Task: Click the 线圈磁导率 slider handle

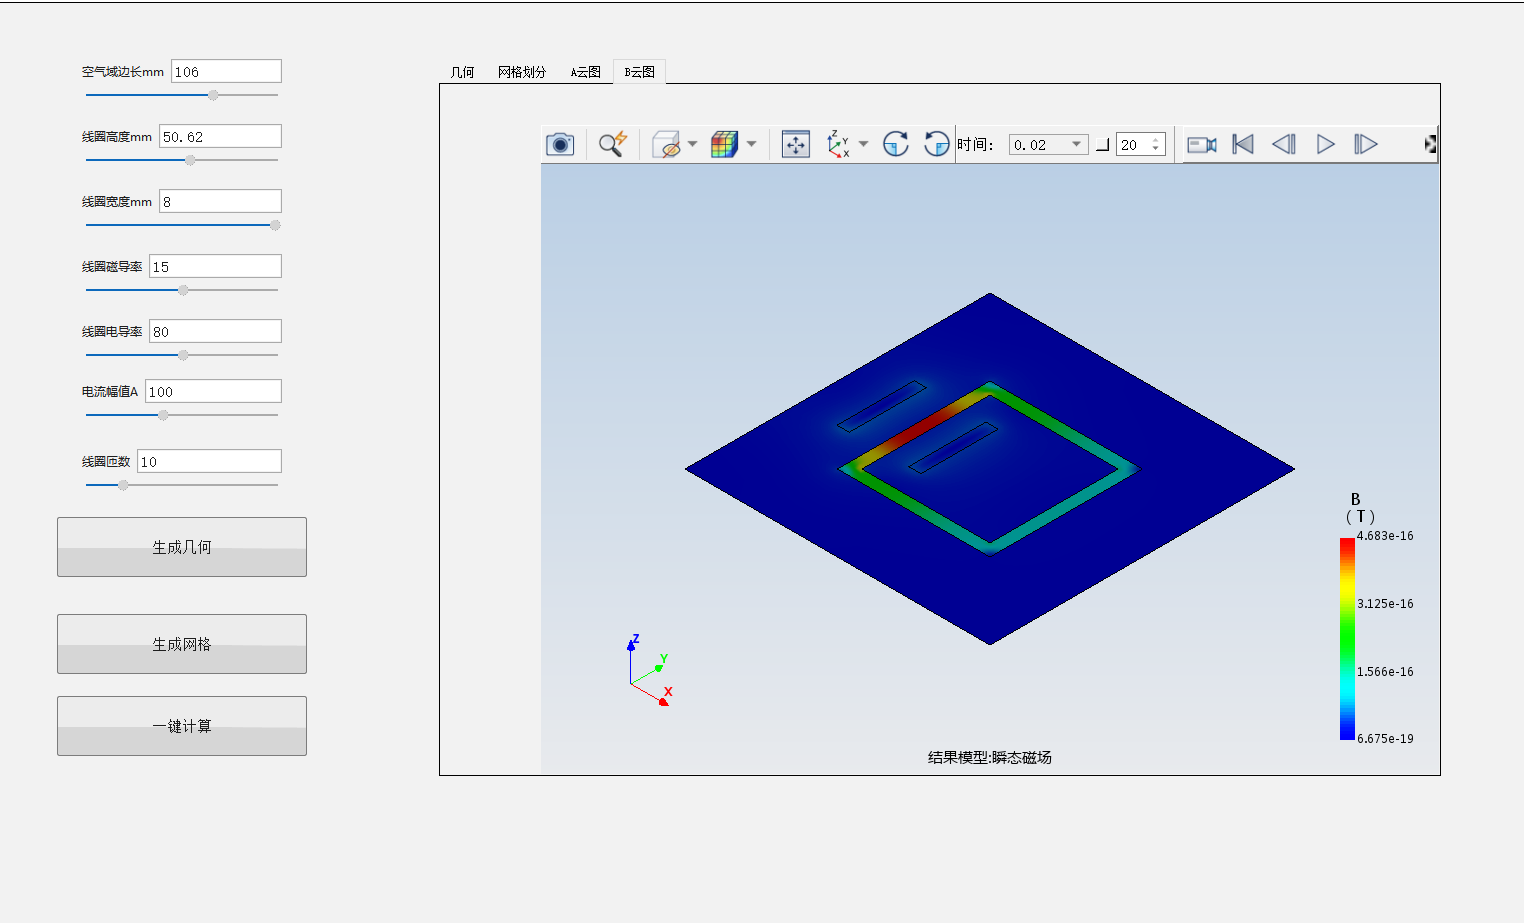Action: pos(183,290)
